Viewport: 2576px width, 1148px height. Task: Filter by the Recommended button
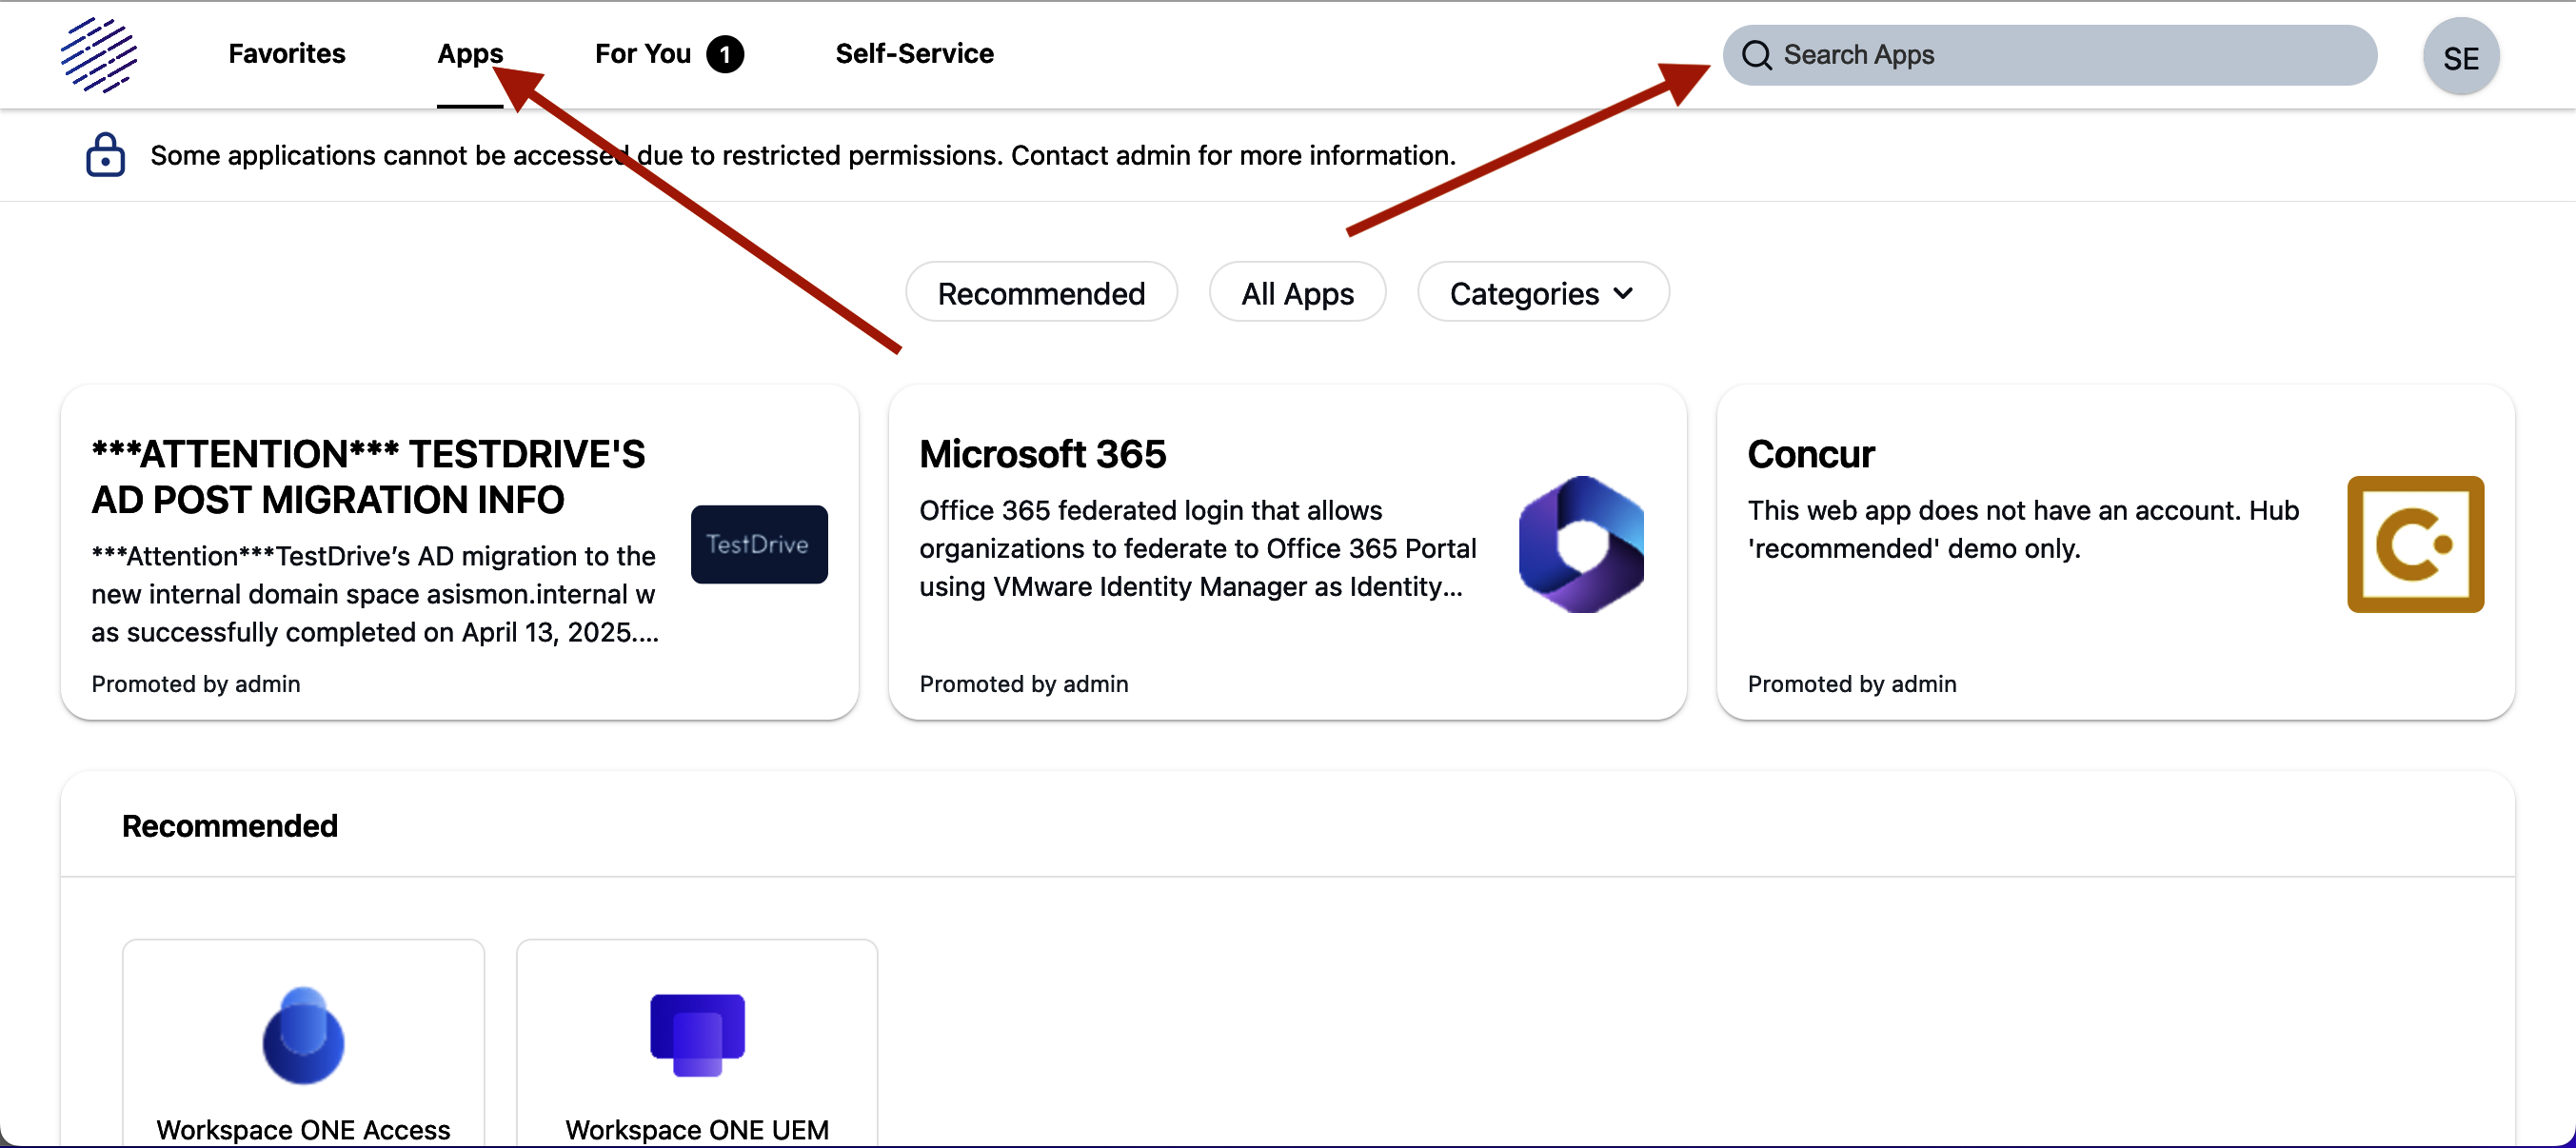[x=1041, y=293]
